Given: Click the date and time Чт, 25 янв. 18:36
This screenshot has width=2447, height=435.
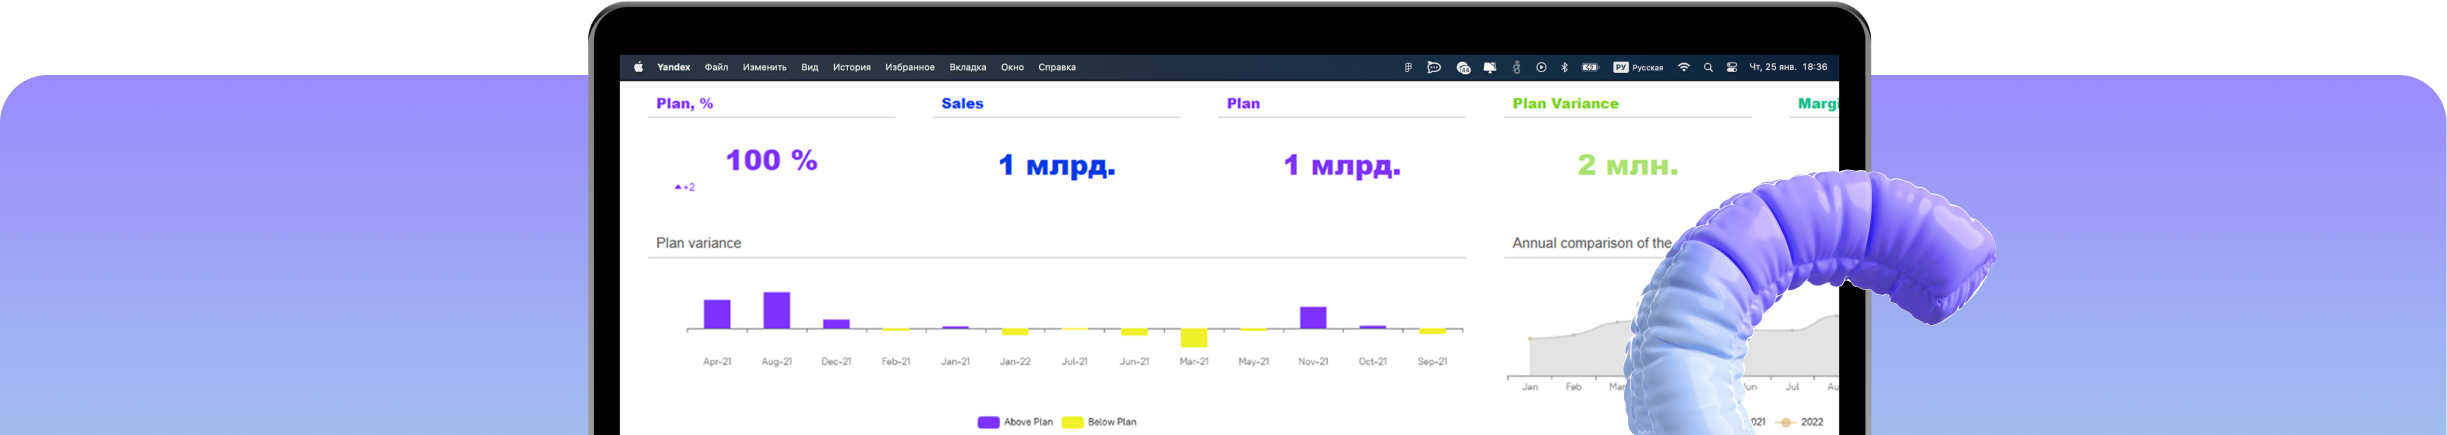Looking at the screenshot, I should [1788, 67].
